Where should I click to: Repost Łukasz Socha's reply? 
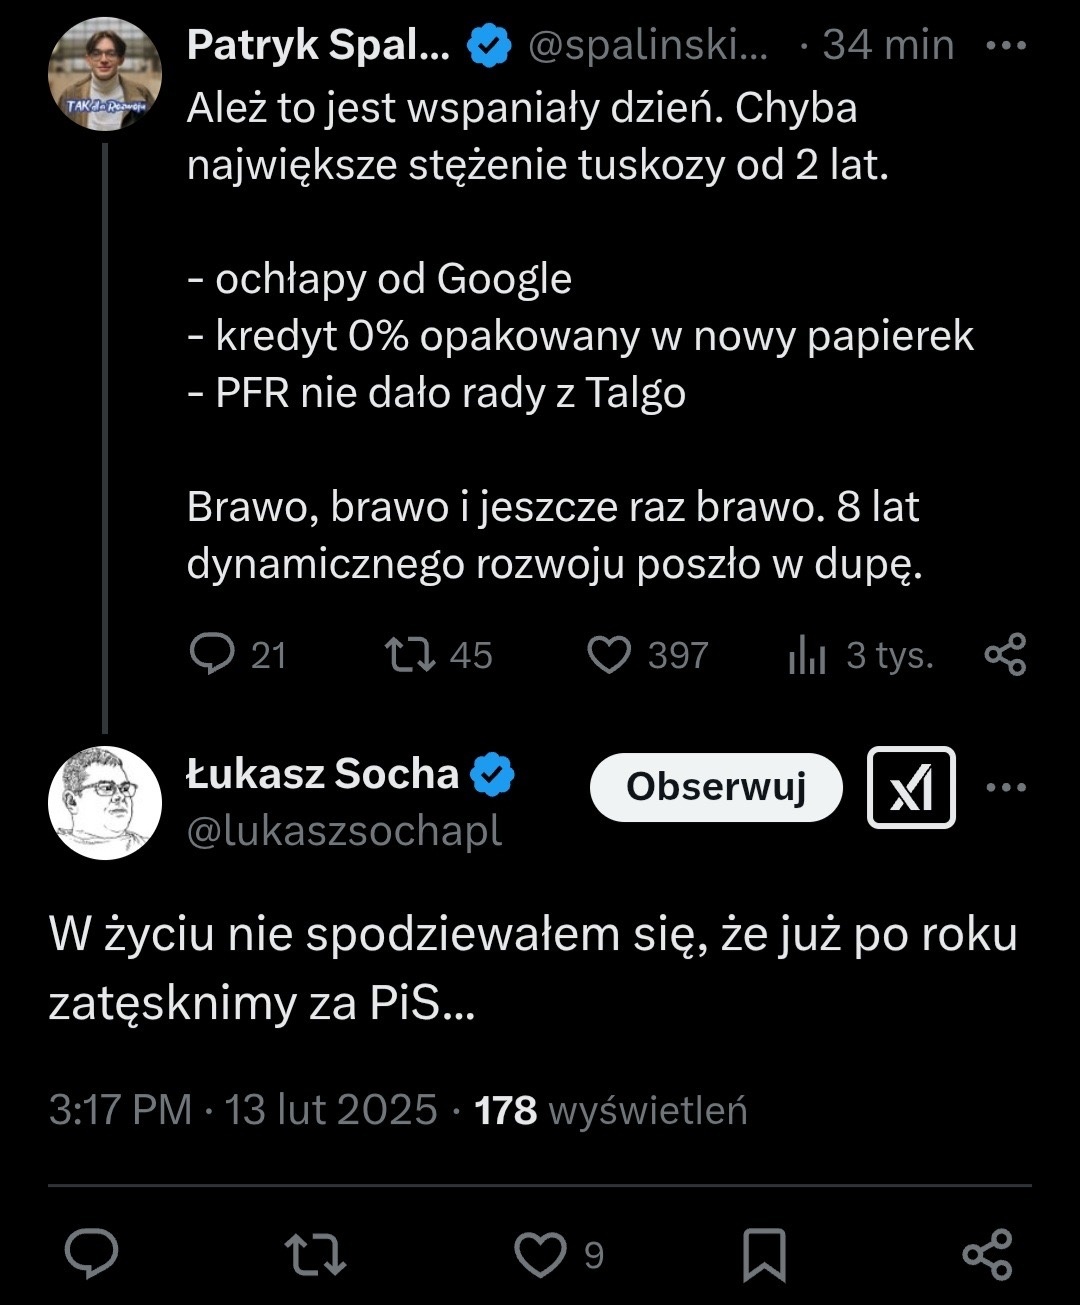point(315,1254)
